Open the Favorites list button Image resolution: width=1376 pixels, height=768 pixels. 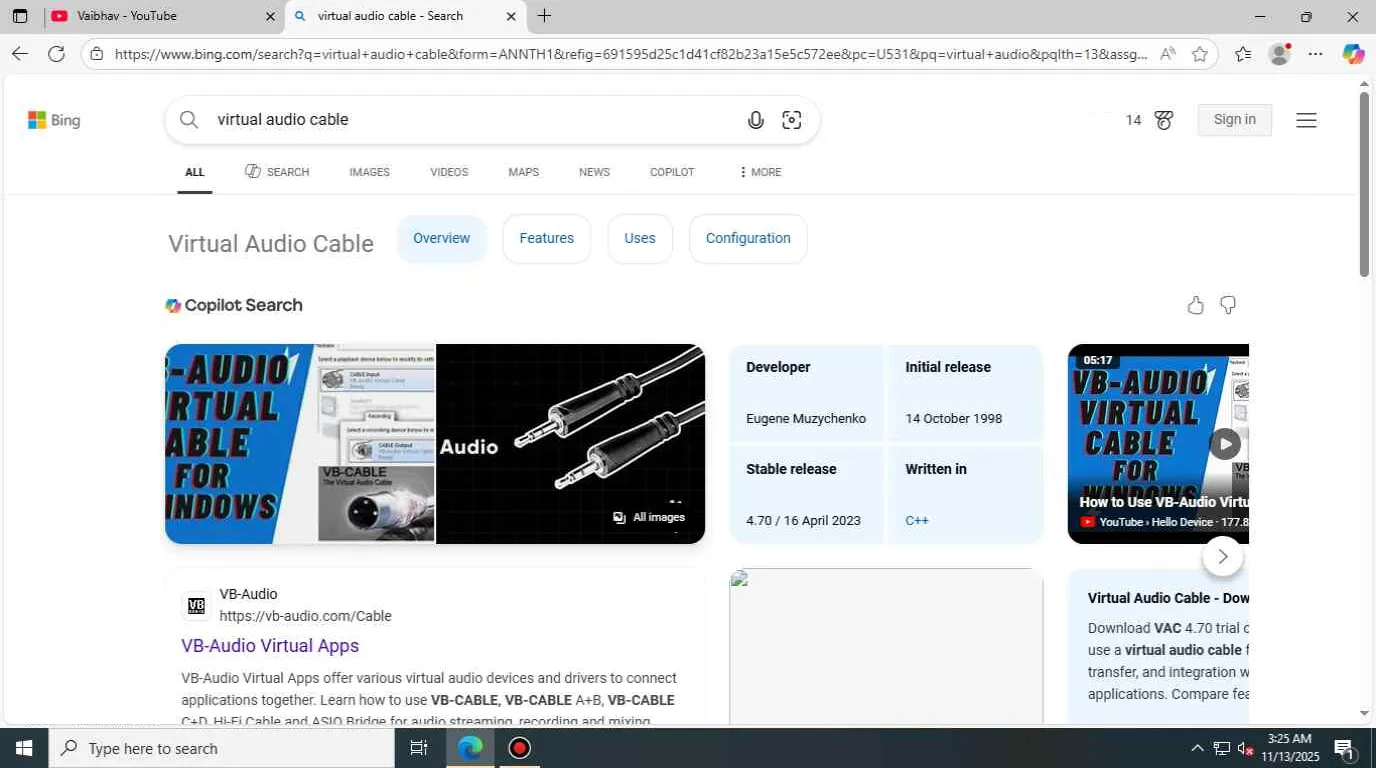pos(1243,54)
